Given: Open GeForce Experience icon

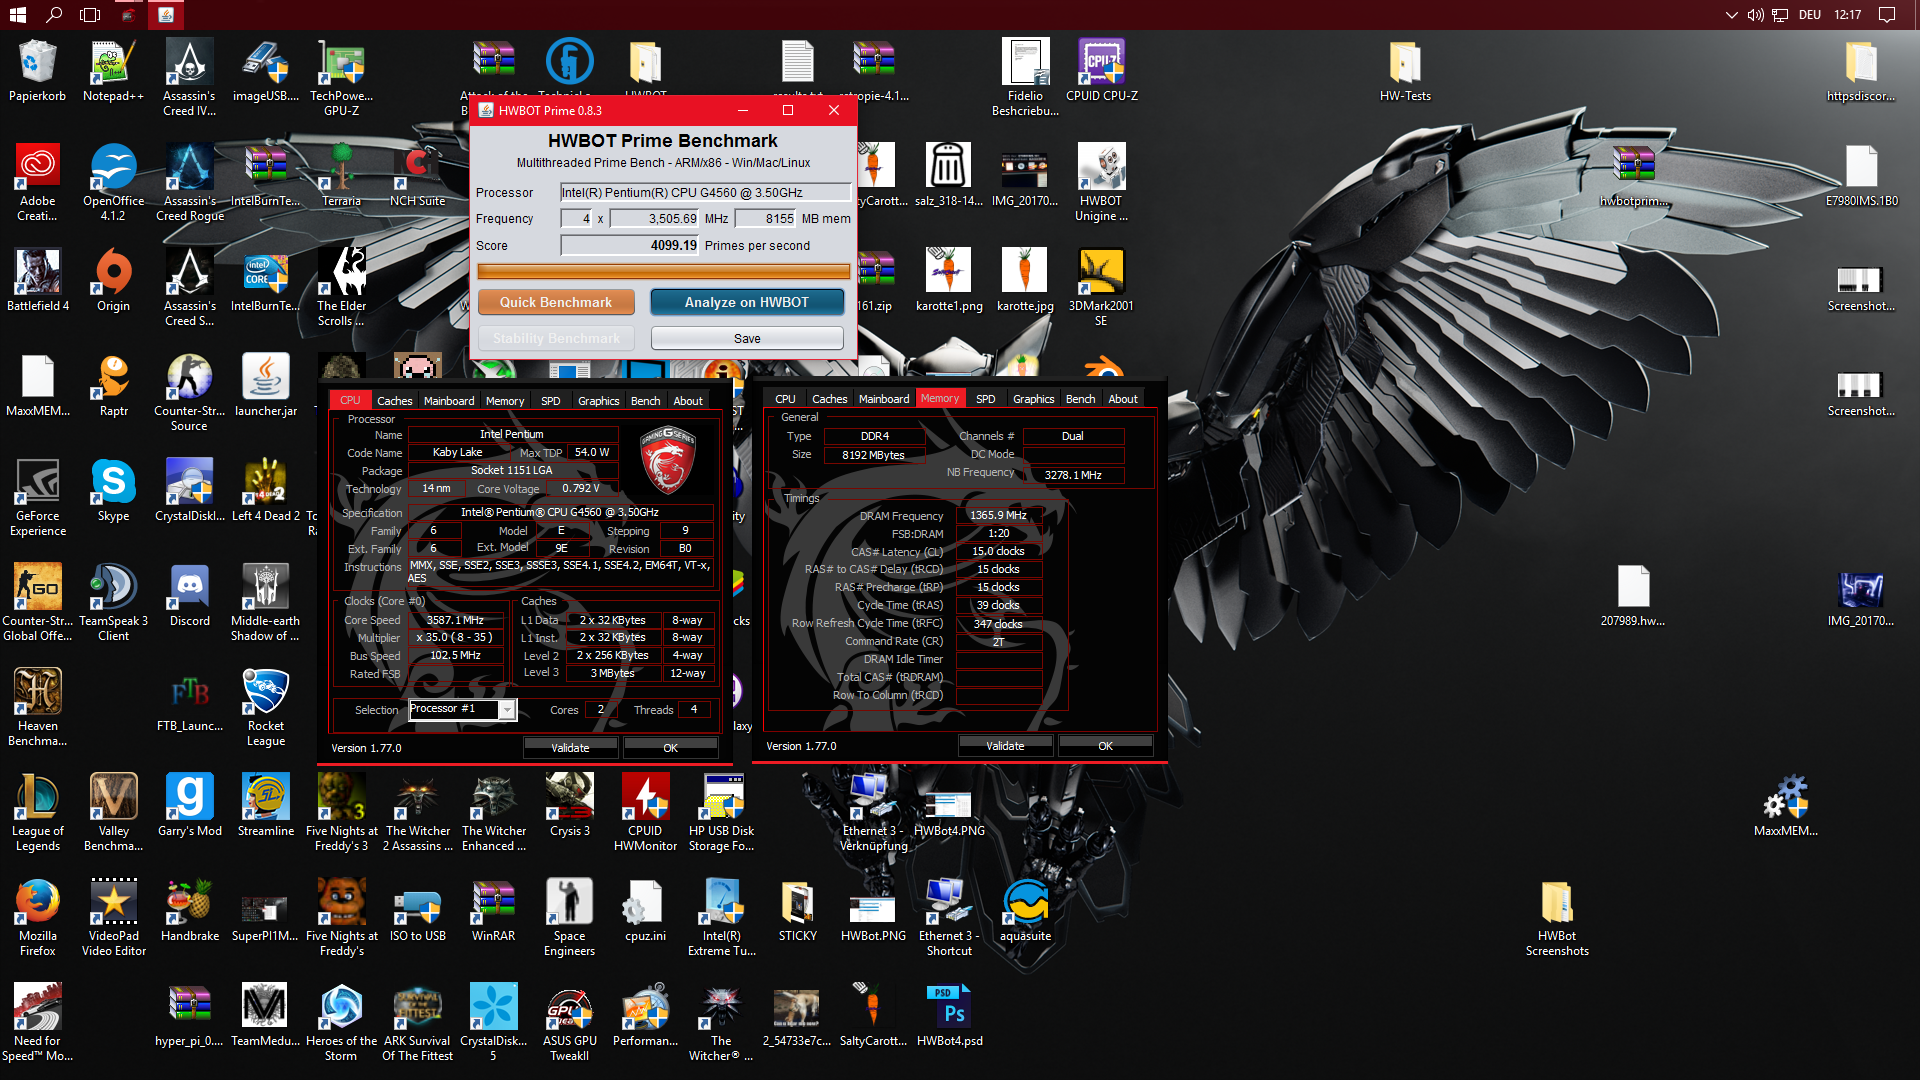Looking at the screenshot, I should (37, 498).
